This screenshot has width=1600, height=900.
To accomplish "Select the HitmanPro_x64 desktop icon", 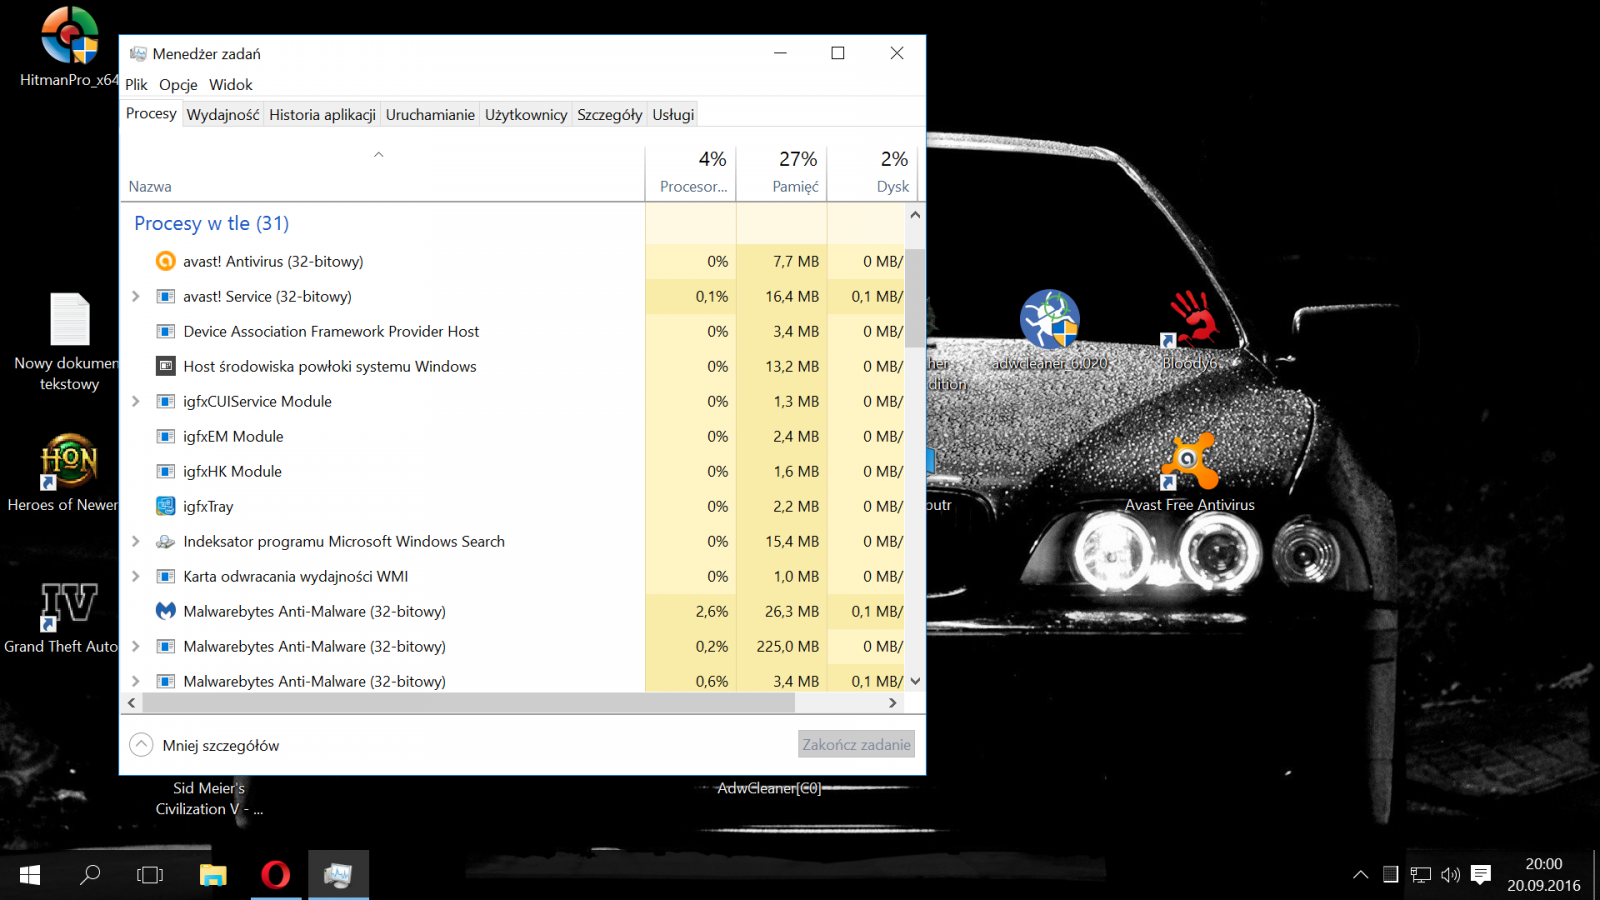I will (69, 47).
